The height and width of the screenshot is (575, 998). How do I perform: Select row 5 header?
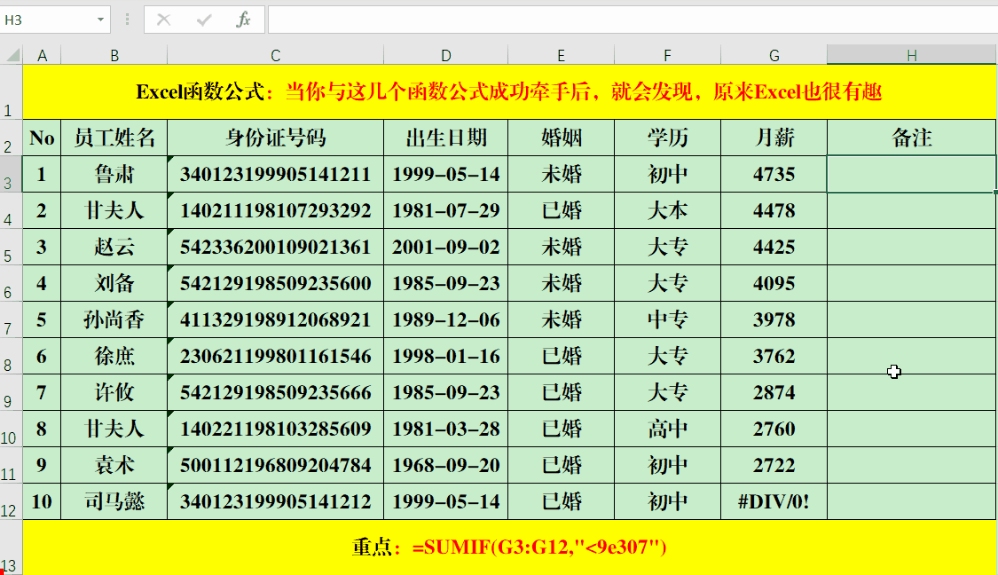(11, 247)
